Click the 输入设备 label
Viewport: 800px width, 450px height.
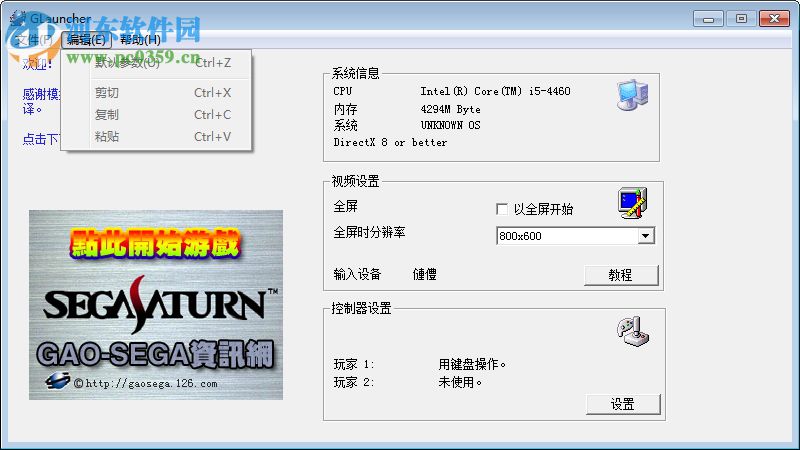coord(357,274)
